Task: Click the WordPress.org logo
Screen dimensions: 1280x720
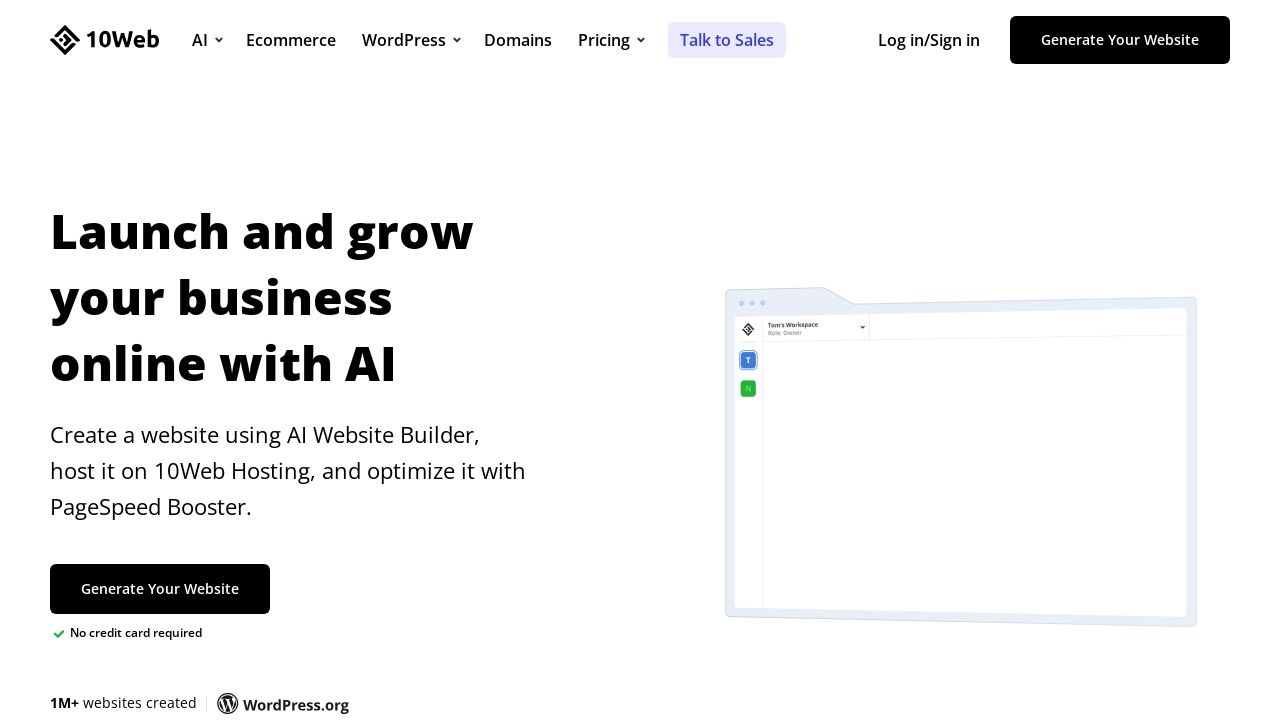Action: [x=283, y=704]
